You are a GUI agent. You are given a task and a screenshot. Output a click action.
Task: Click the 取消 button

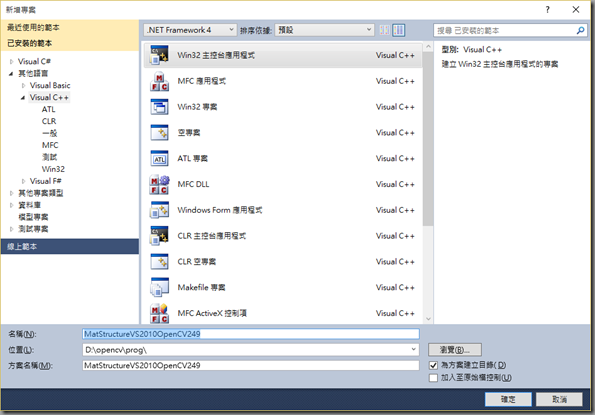pos(559,399)
